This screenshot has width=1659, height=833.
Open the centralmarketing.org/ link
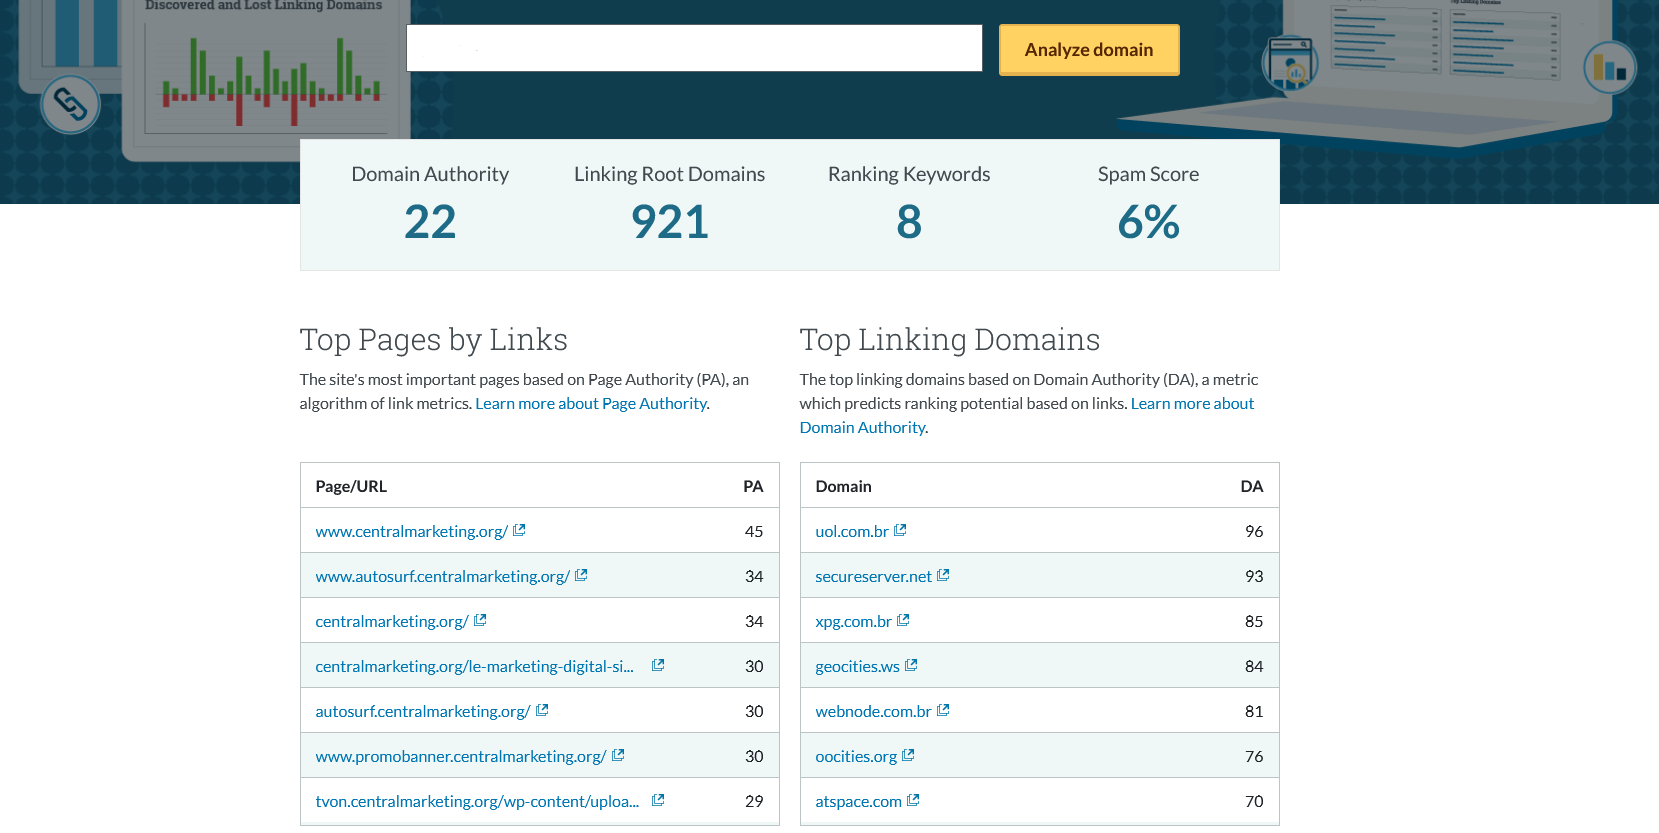[392, 621]
